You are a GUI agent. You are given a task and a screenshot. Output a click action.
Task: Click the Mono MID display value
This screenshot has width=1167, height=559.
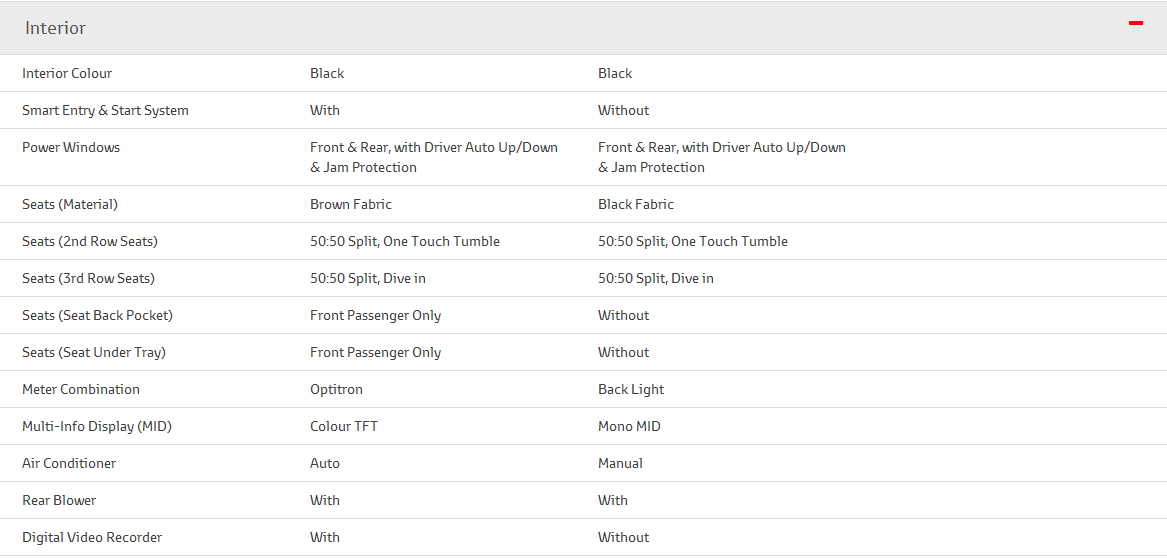coord(629,426)
